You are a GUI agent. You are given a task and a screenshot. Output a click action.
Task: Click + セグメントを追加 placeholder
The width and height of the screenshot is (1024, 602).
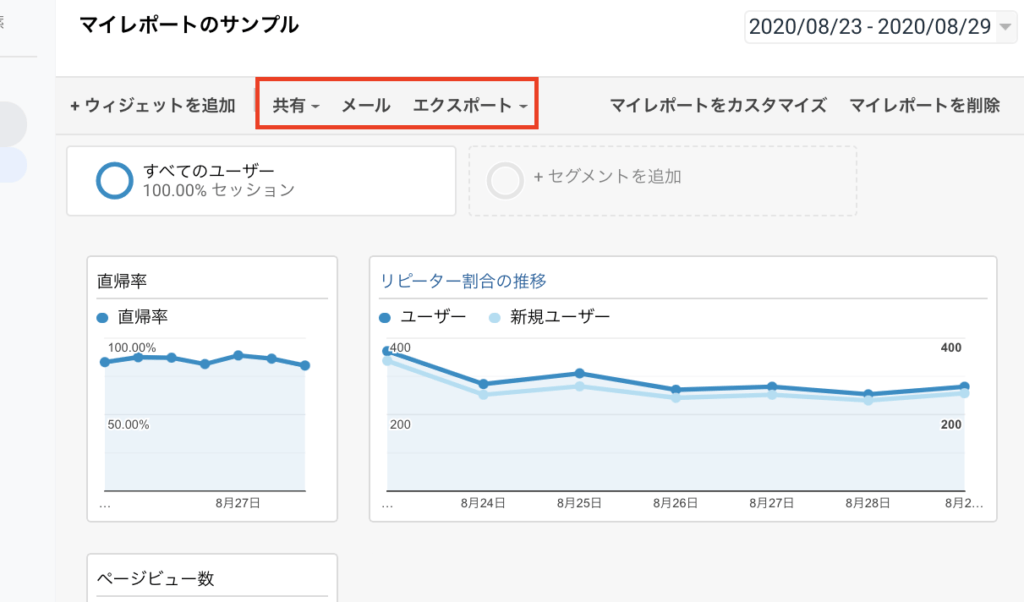tap(662, 181)
